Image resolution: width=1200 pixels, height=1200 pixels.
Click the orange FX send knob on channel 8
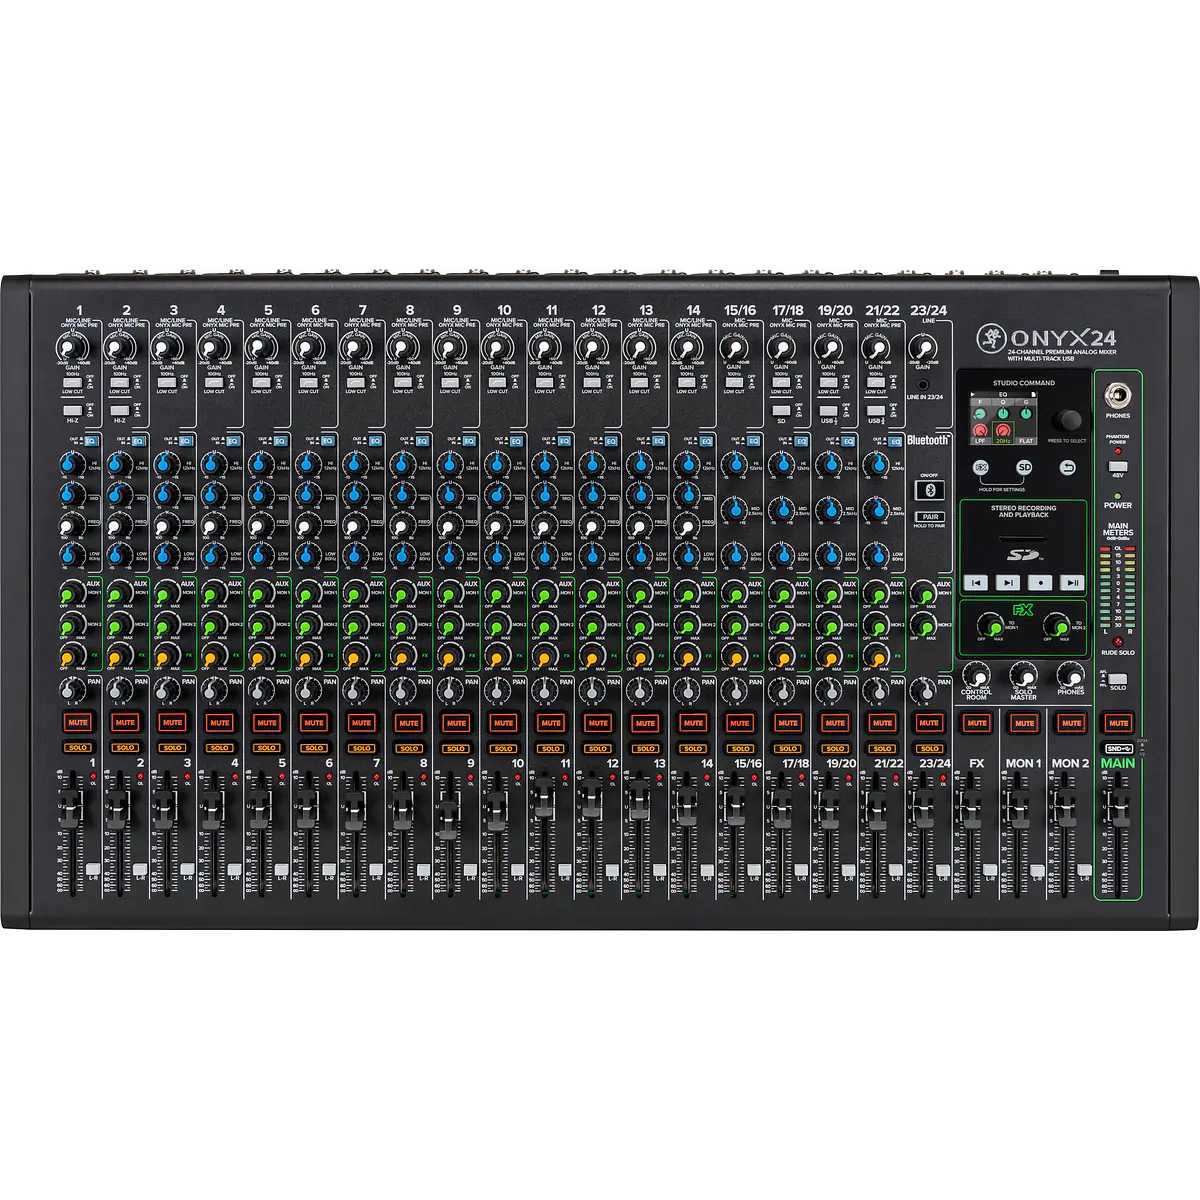(x=401, y=657)
